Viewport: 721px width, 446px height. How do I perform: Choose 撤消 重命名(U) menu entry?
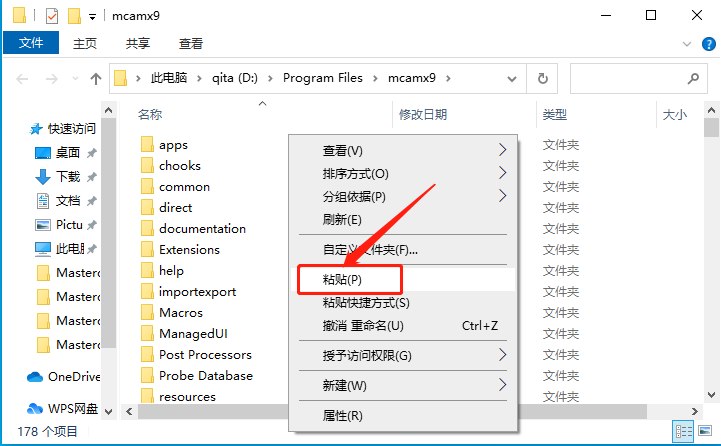[402, 326]
